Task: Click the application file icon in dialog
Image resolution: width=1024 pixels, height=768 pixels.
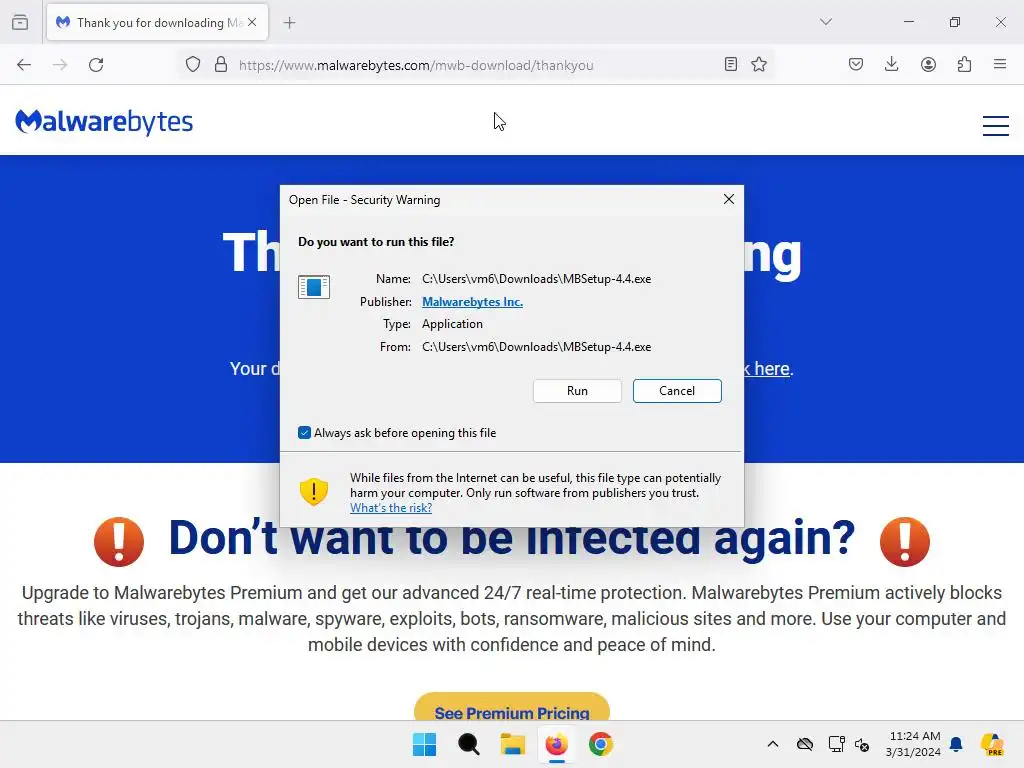Action: (313, 287)
